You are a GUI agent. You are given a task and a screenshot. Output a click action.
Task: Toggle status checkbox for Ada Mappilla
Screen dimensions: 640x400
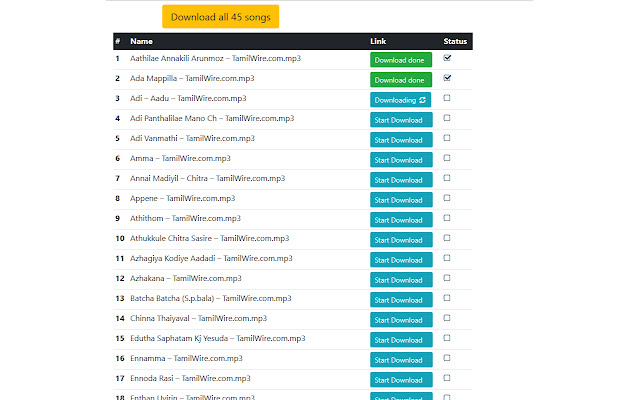coord(447,78)
